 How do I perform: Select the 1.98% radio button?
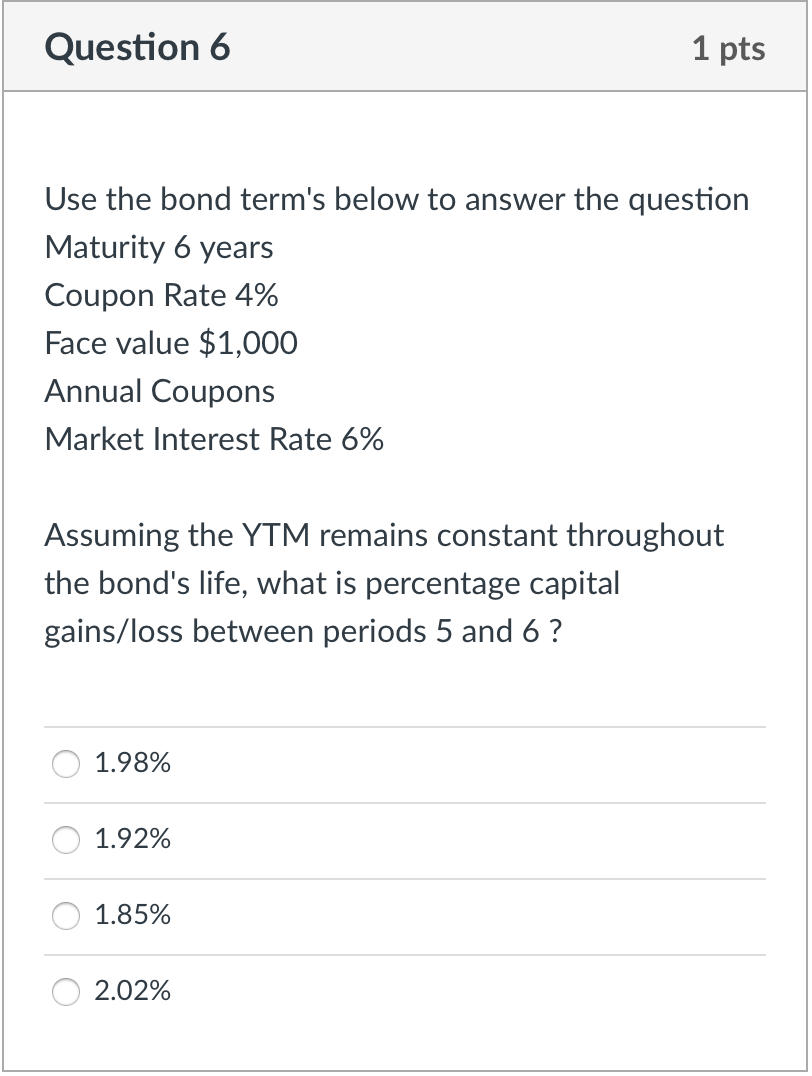click(65, 764)
